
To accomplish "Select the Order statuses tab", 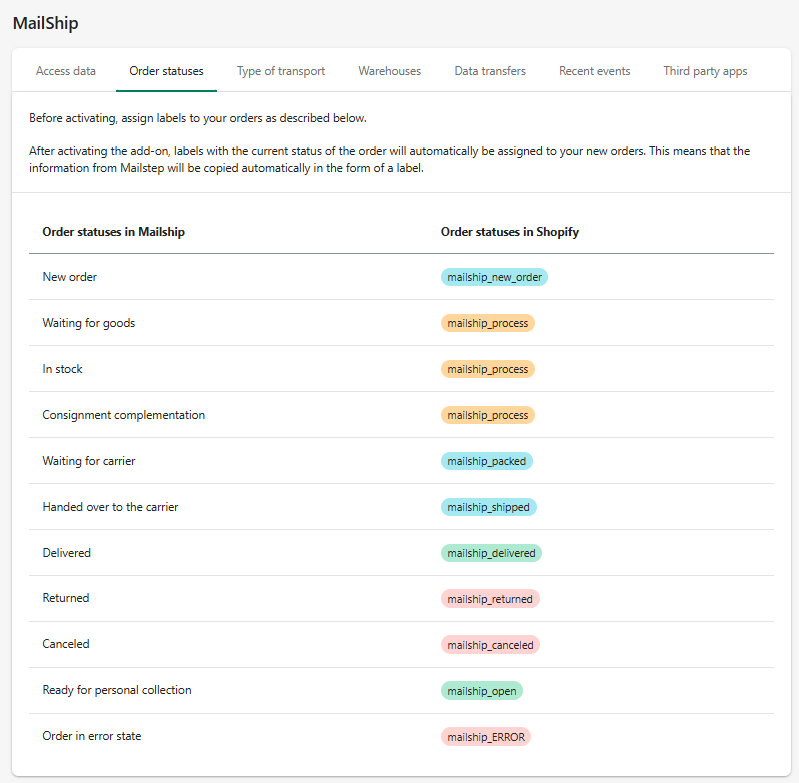I will [x=166, y=71].
